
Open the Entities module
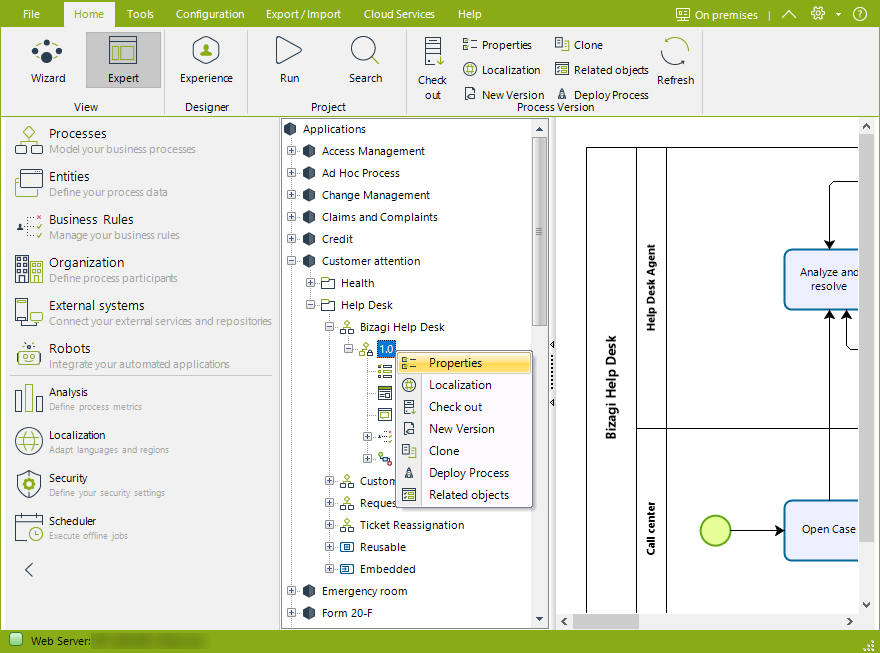click(x=140, y=183)
